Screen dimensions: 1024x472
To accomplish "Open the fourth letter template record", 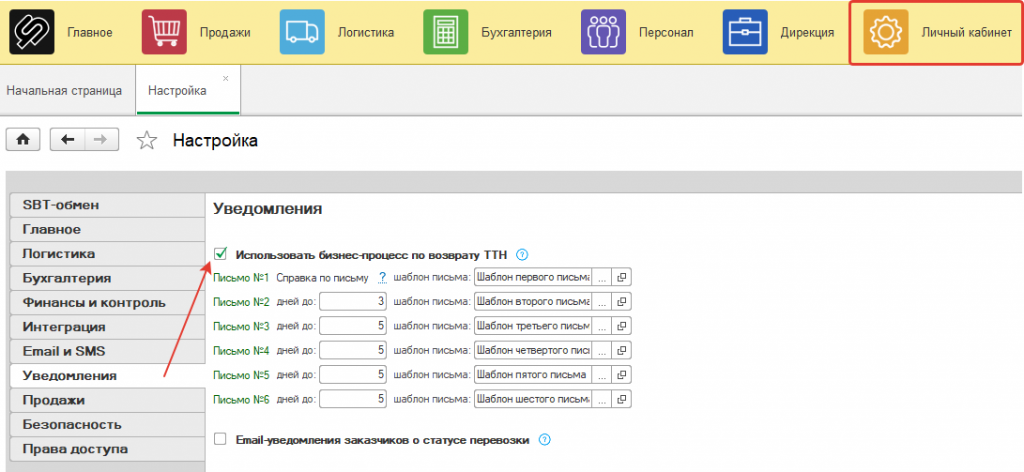I will tap(622, 350).
